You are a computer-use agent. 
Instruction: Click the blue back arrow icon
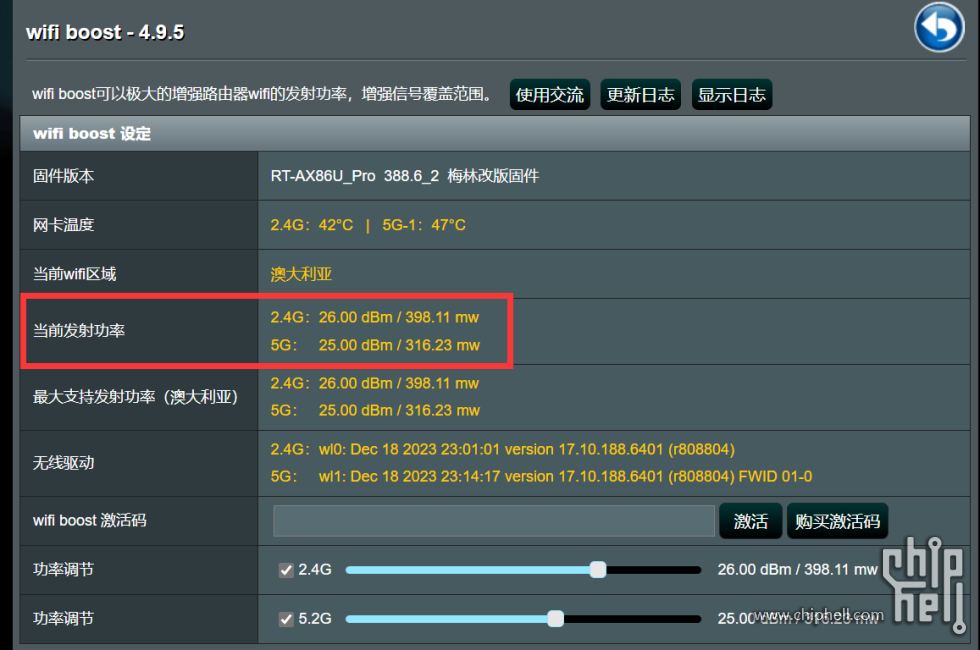pos(939,28)
